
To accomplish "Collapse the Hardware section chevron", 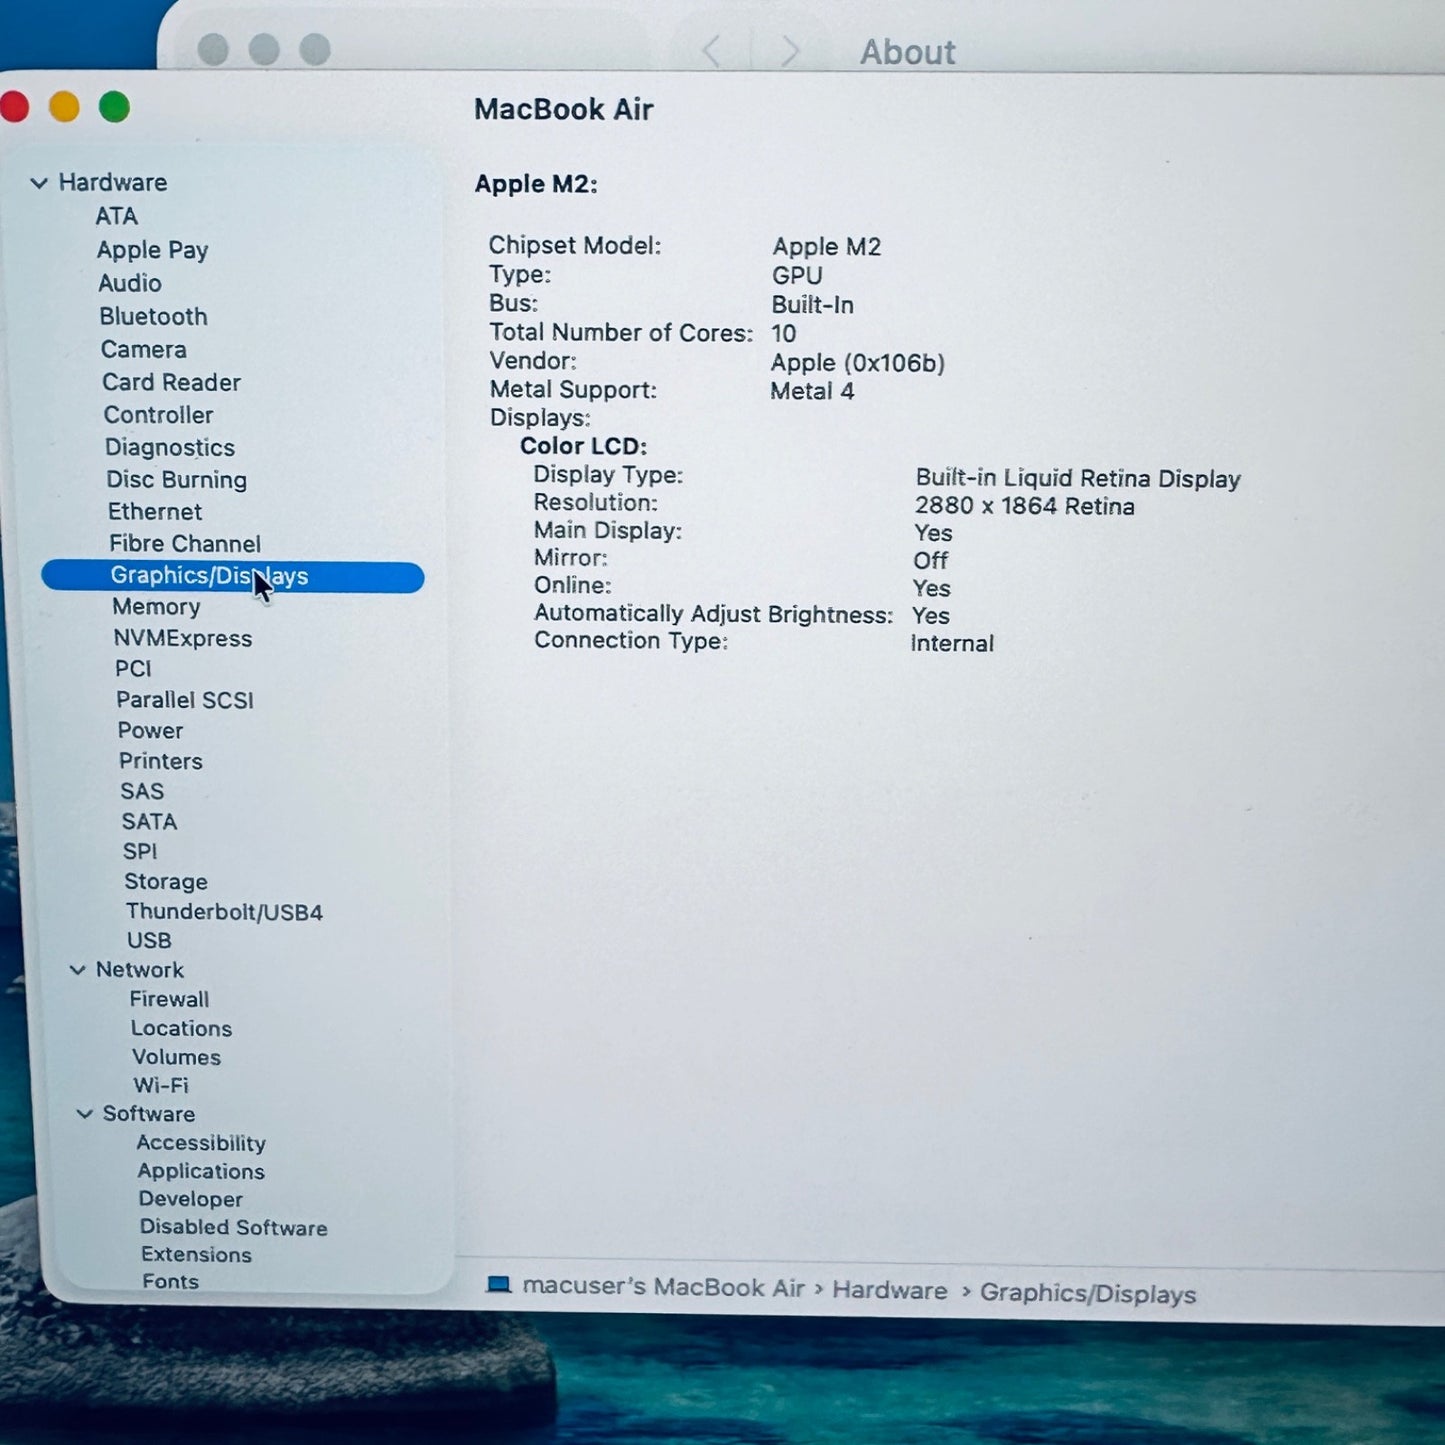I will [39, 183].
